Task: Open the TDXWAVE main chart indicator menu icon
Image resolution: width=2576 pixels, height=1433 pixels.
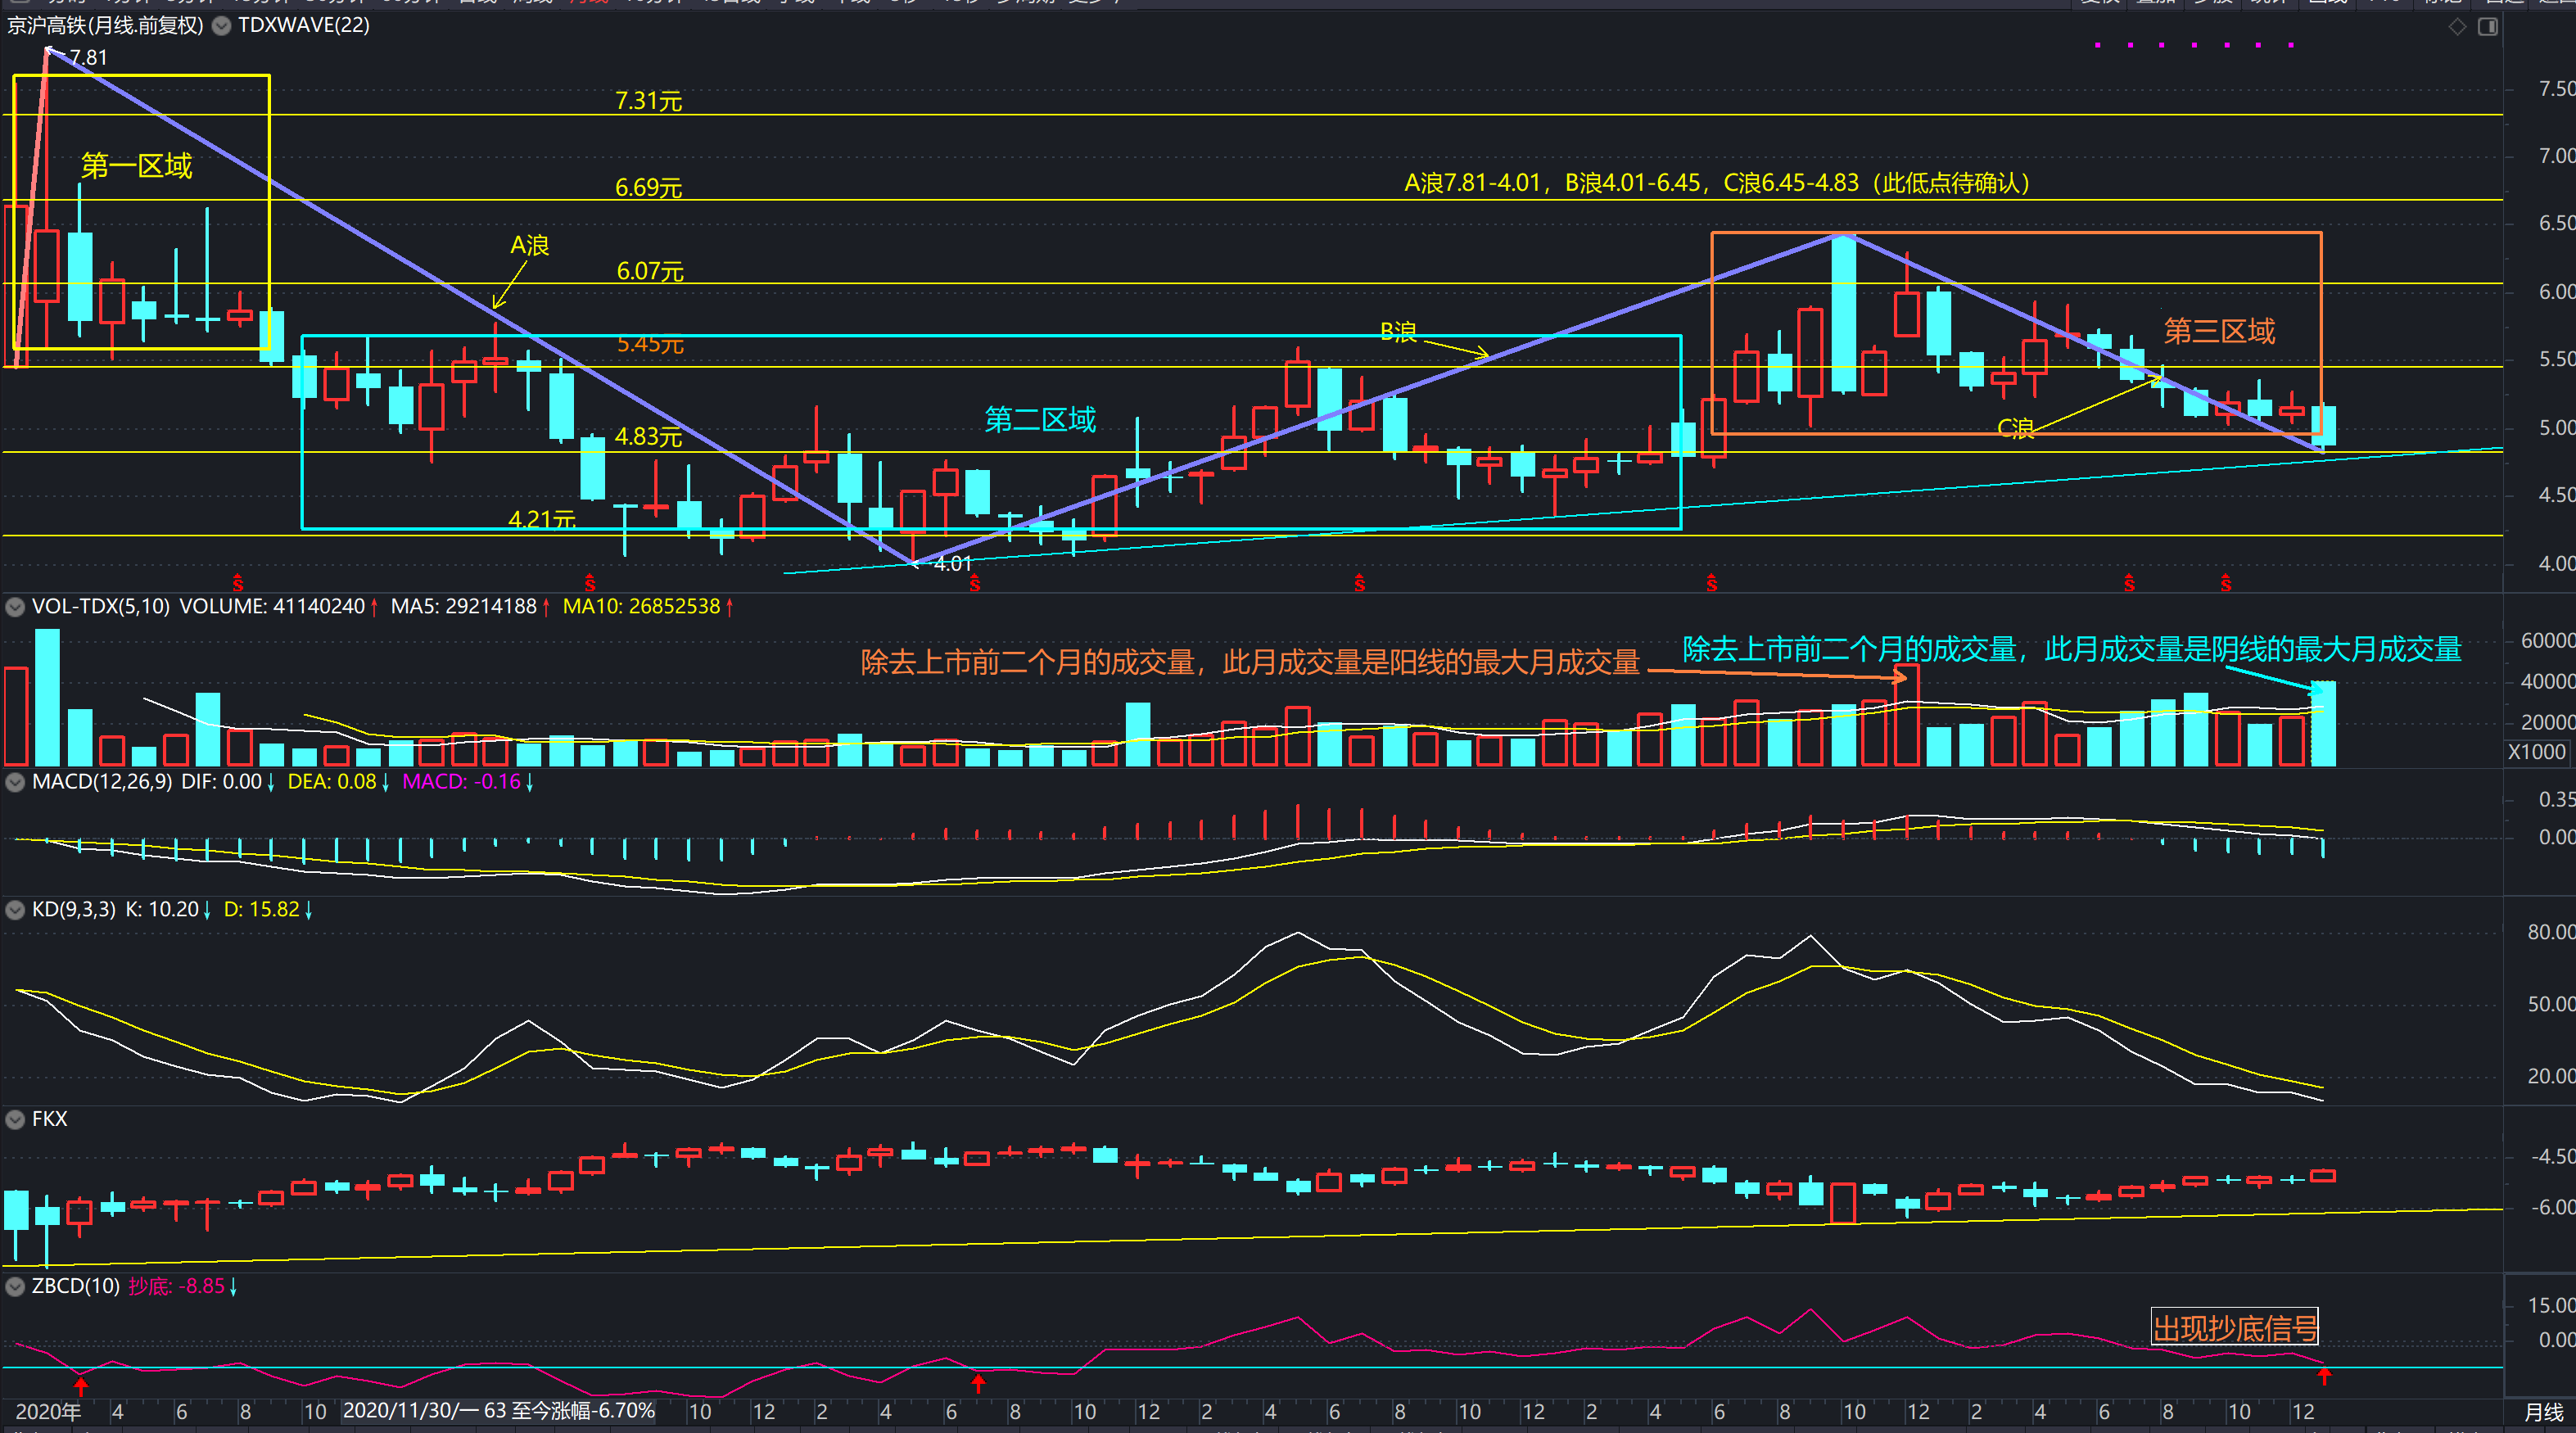Action: [x=222, y=26]
